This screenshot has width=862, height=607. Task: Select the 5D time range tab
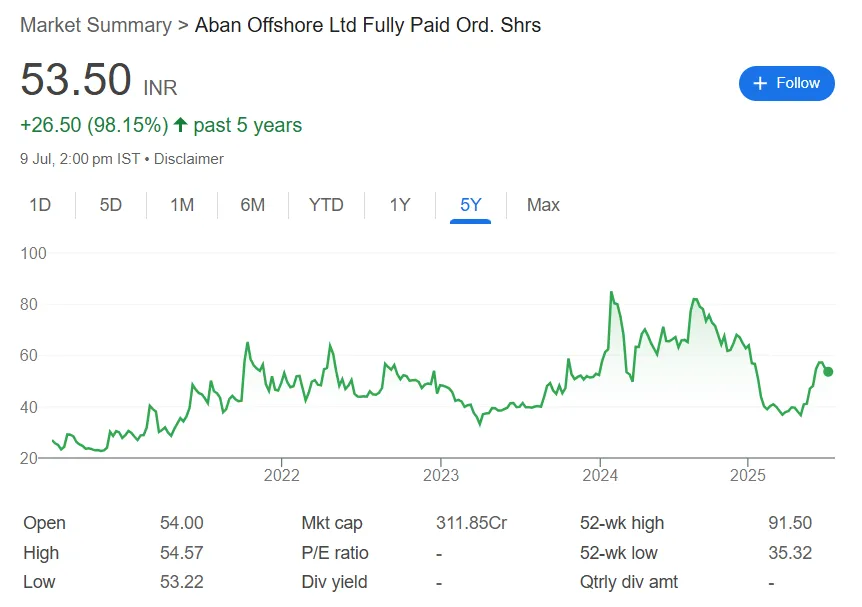(110, 205)
